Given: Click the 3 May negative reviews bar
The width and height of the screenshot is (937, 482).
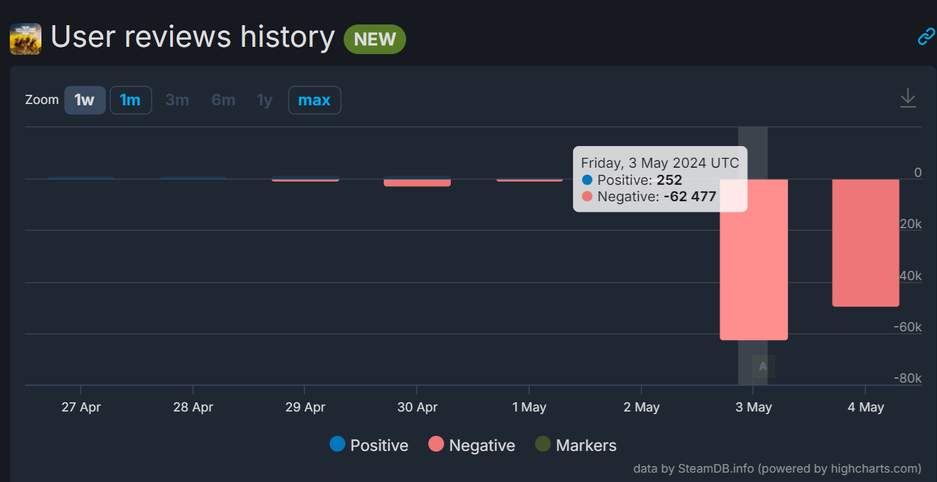Looking at the screenshot, I should (754, 260).
